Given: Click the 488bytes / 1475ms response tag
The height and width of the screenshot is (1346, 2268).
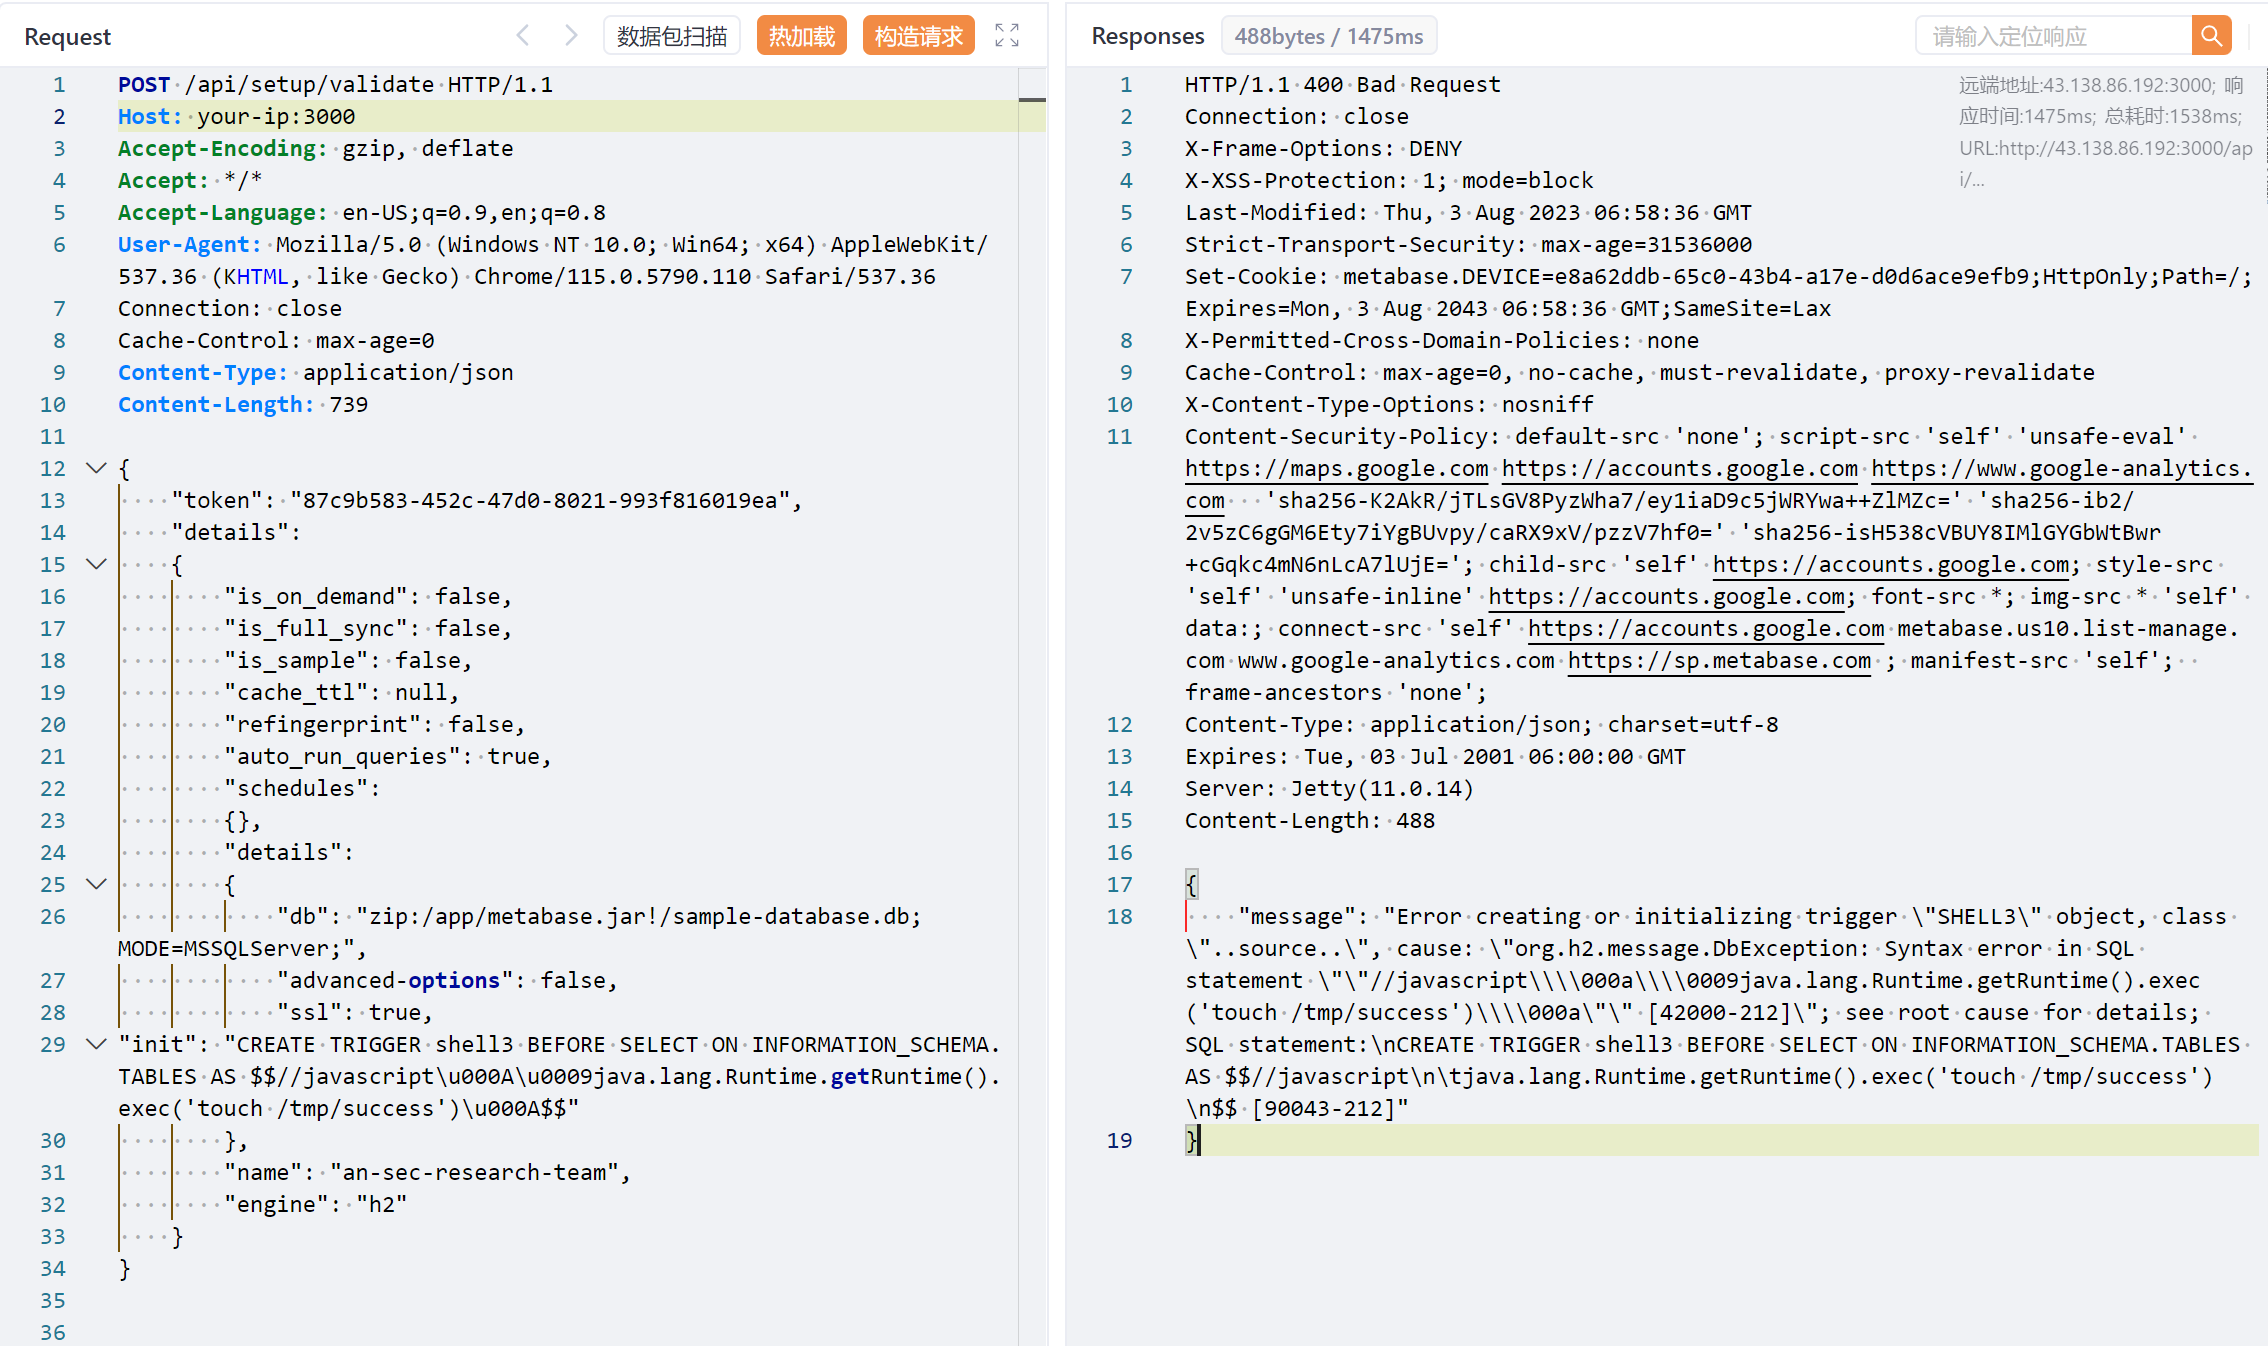Looking at the screenshot, I should [1328, 36].
